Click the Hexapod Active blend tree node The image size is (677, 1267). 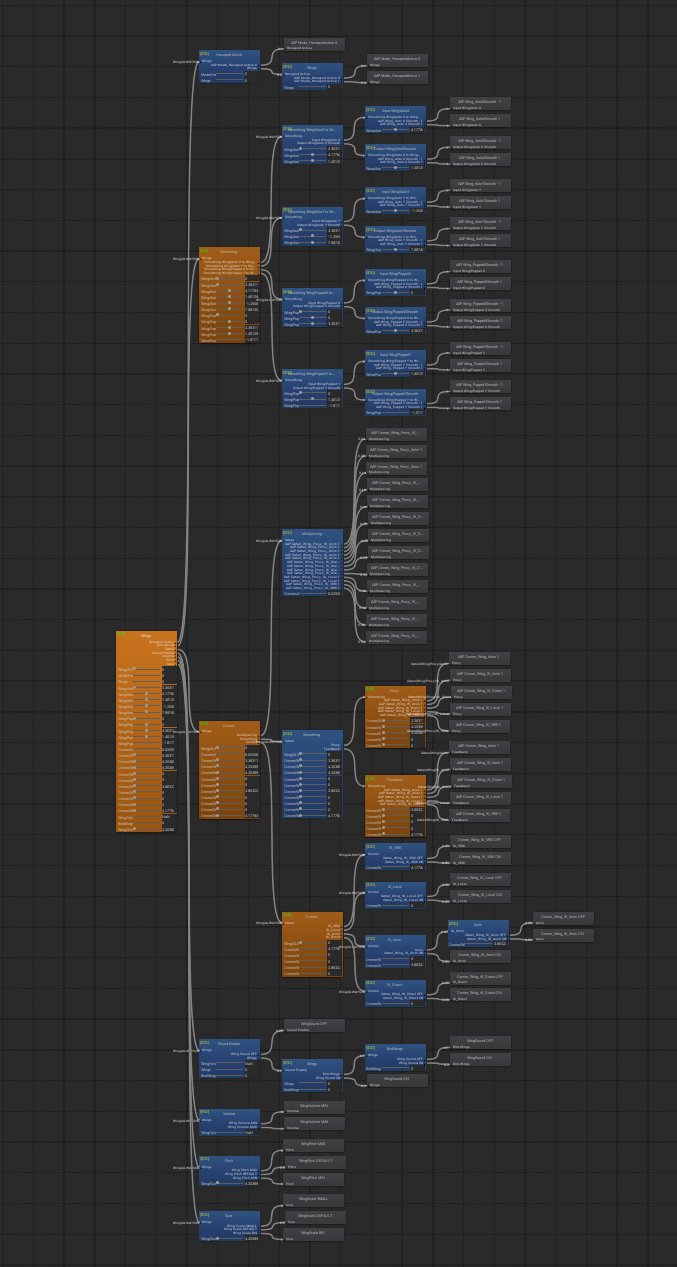[229, 54]
